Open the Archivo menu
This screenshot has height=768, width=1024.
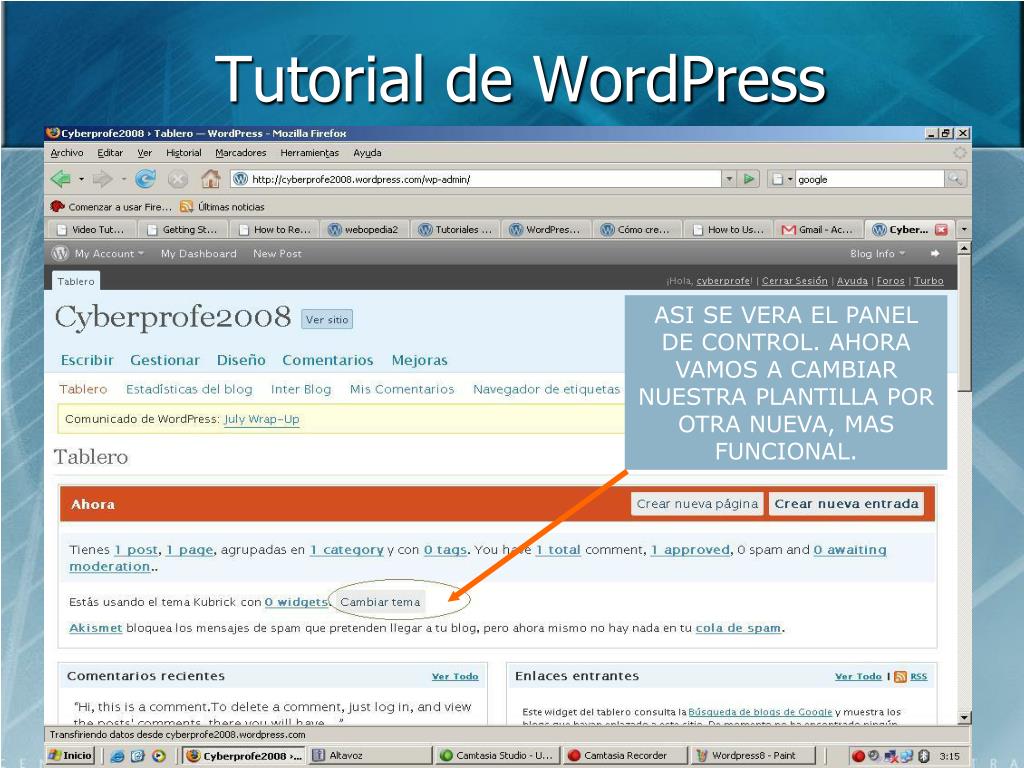pyautogui.click(x=67, y=153)
